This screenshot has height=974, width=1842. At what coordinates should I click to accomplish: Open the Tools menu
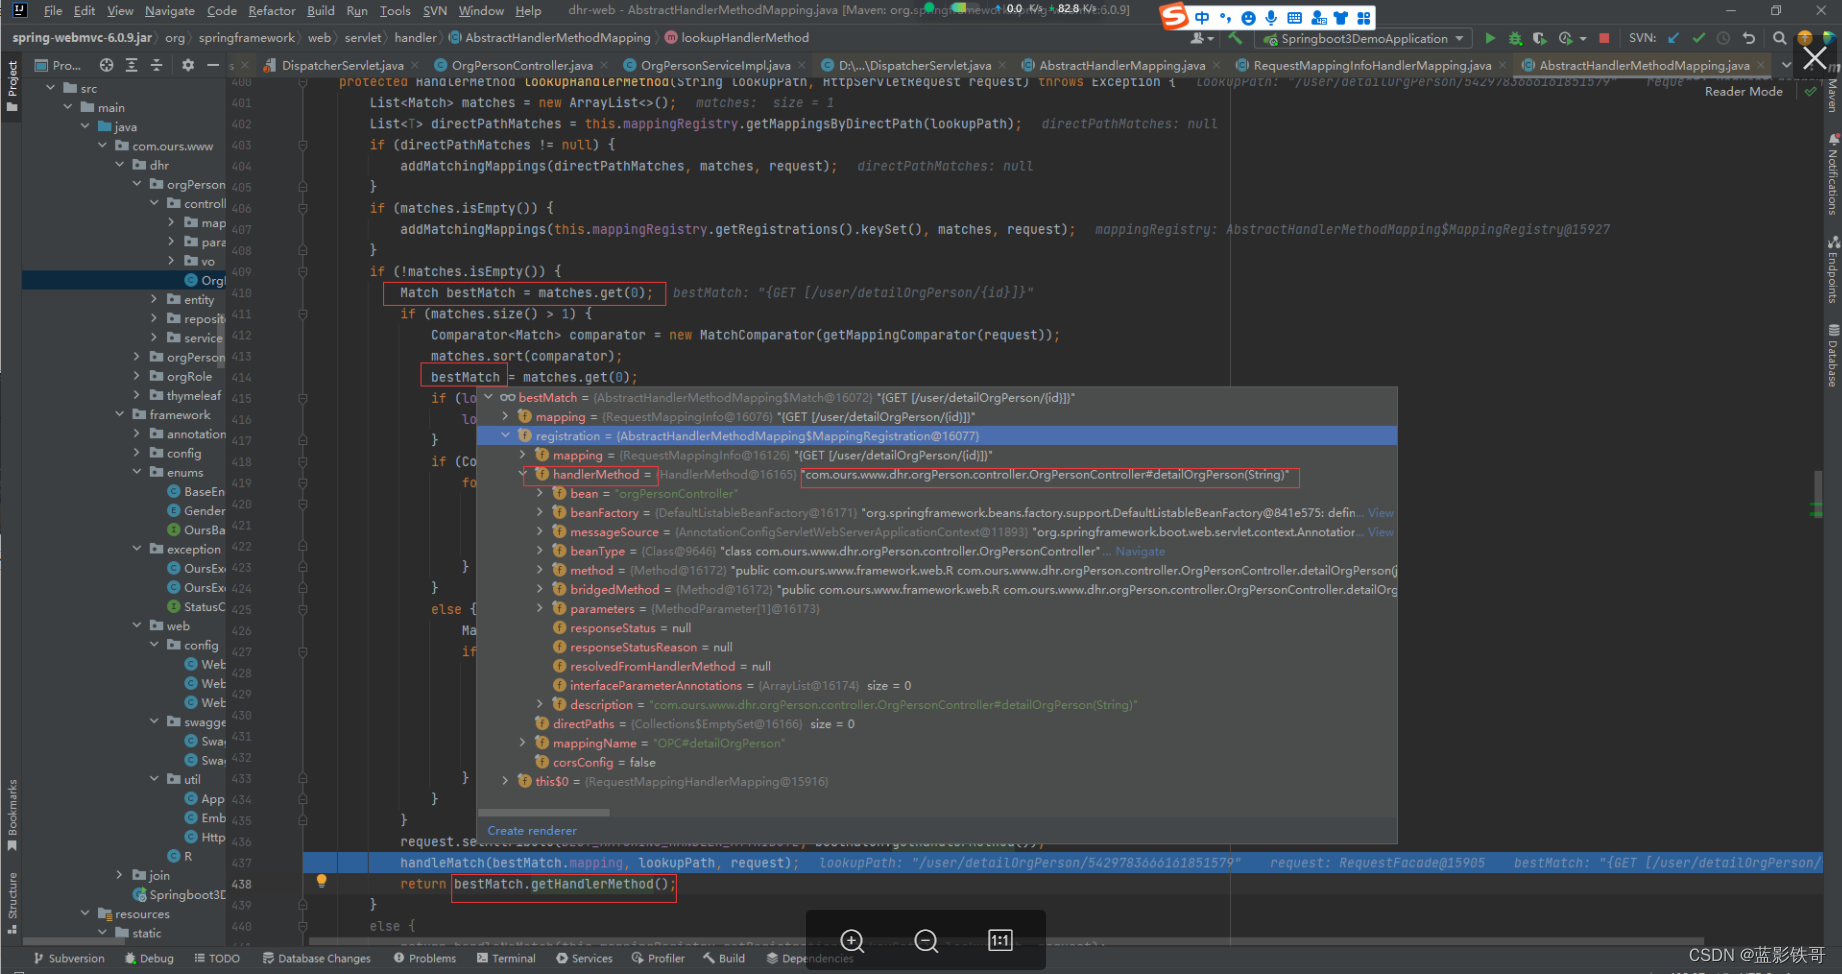395,11
